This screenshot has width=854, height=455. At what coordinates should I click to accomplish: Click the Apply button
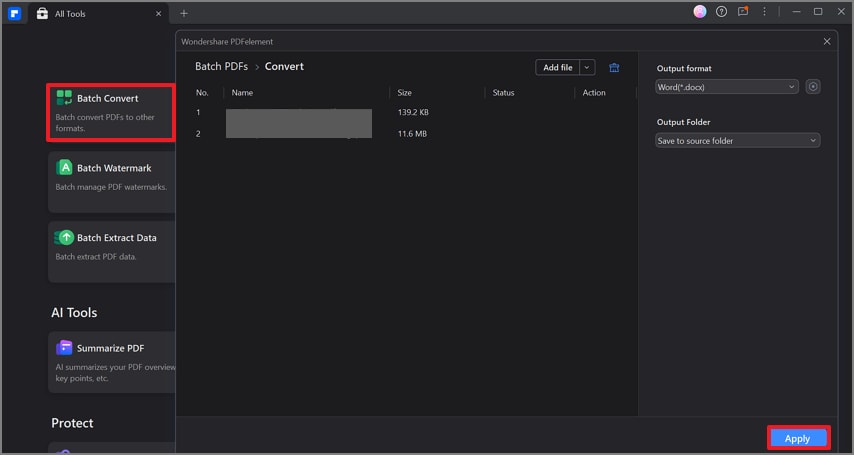(798, 438)
